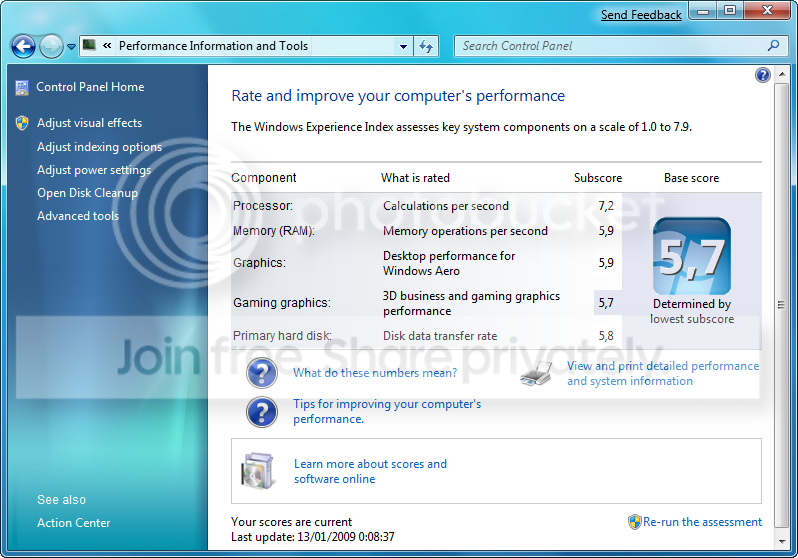
Task: Open Learn more about scores and software online
Action: tap(370, 471)
